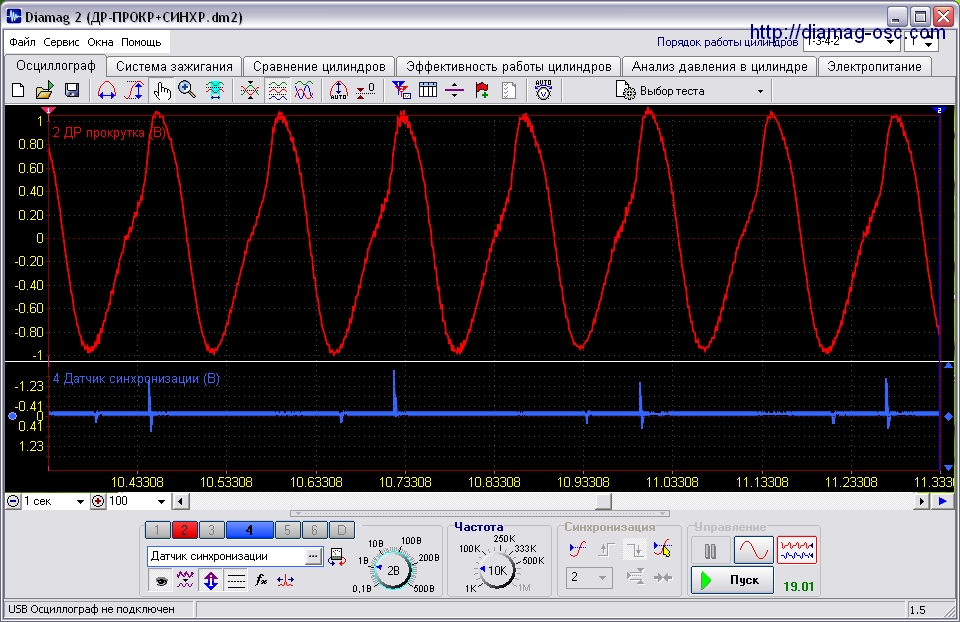Screen dimensions: 960x622
Task: Switch to Электропитание tab
Action: coord(874,67)
